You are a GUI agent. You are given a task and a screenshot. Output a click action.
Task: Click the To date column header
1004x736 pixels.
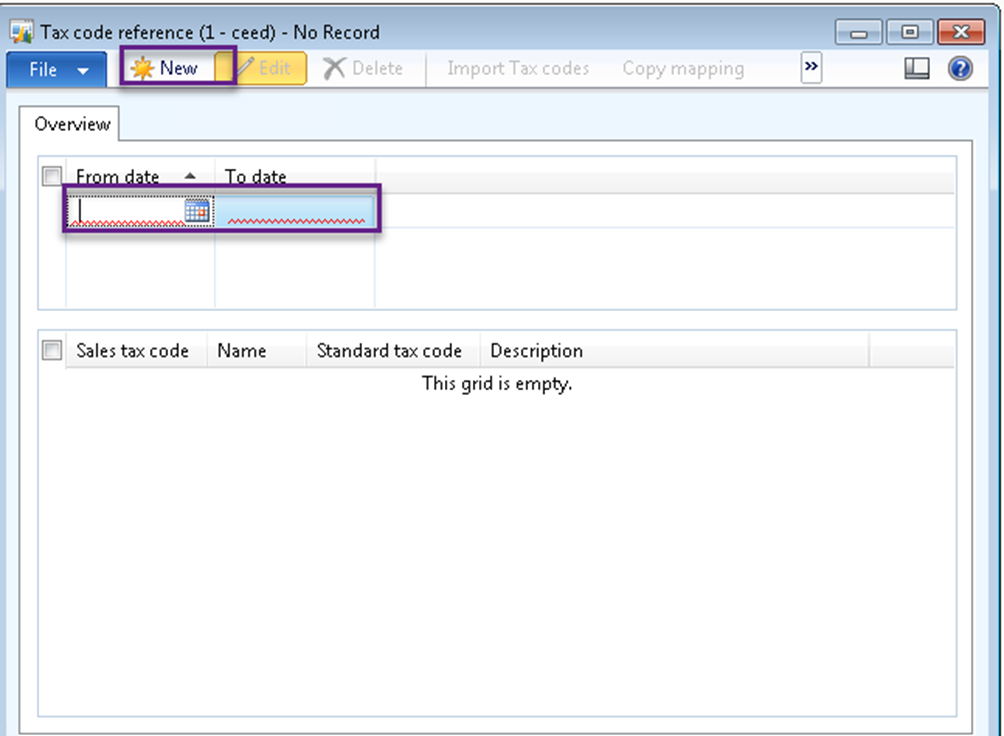[295, 176]
